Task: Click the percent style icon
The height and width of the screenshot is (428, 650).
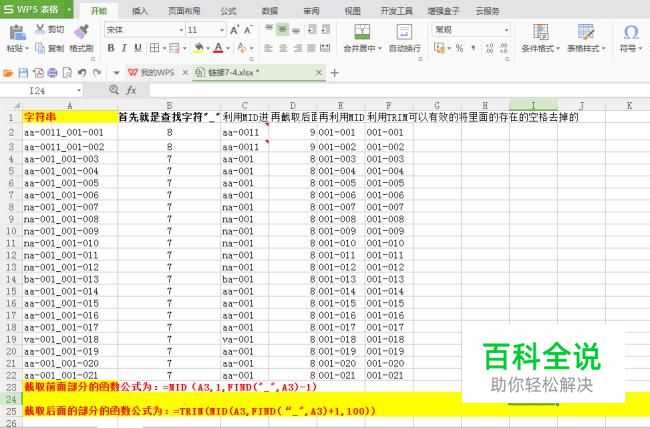Action: [459, 49]
